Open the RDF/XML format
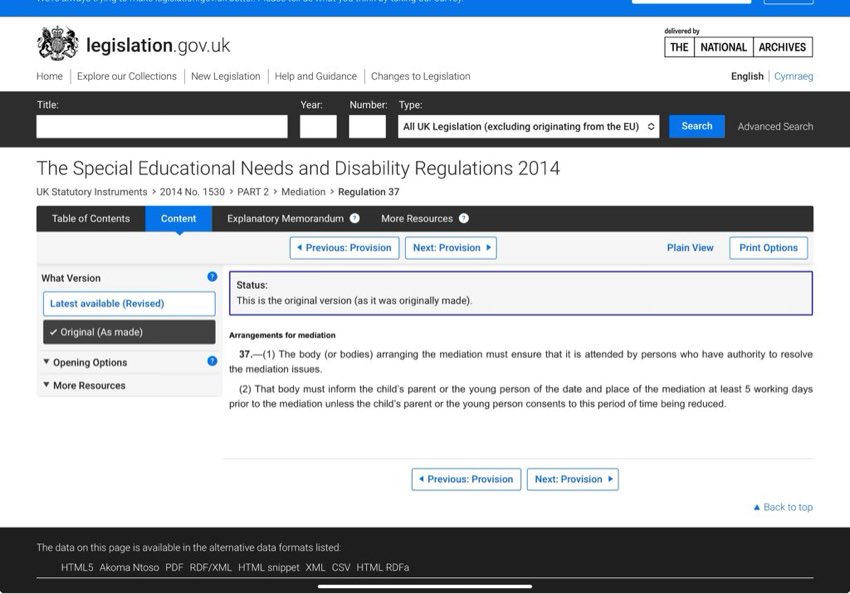Viewport: 850px width, 594px height. (210, 567)
